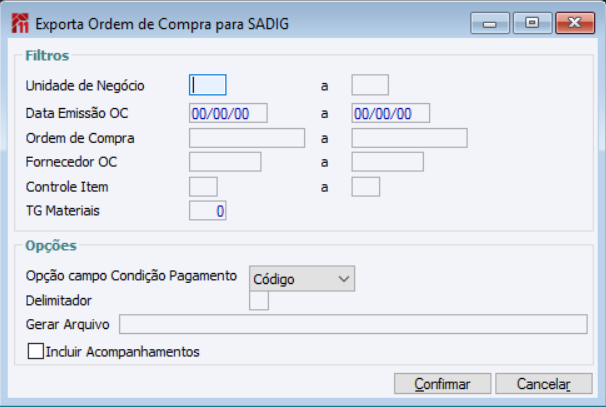The height and width of the screenshot is (407, 606).
Task: Click the ending Unidade de Negócio field
Action: point(370,85)
